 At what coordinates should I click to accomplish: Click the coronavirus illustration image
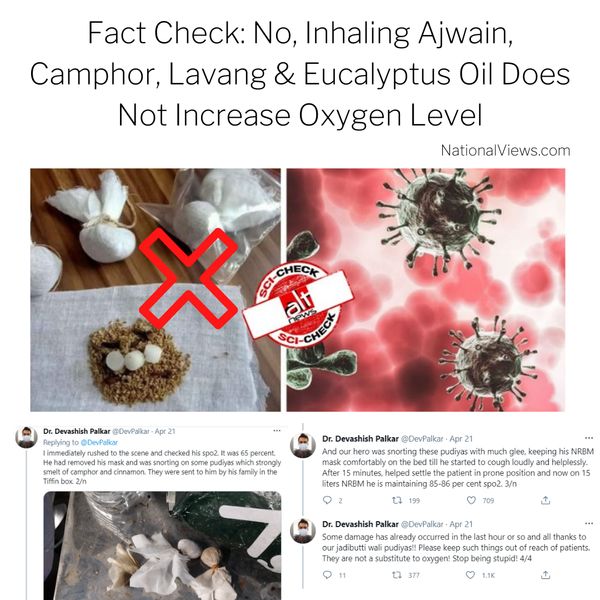[426, 290]
